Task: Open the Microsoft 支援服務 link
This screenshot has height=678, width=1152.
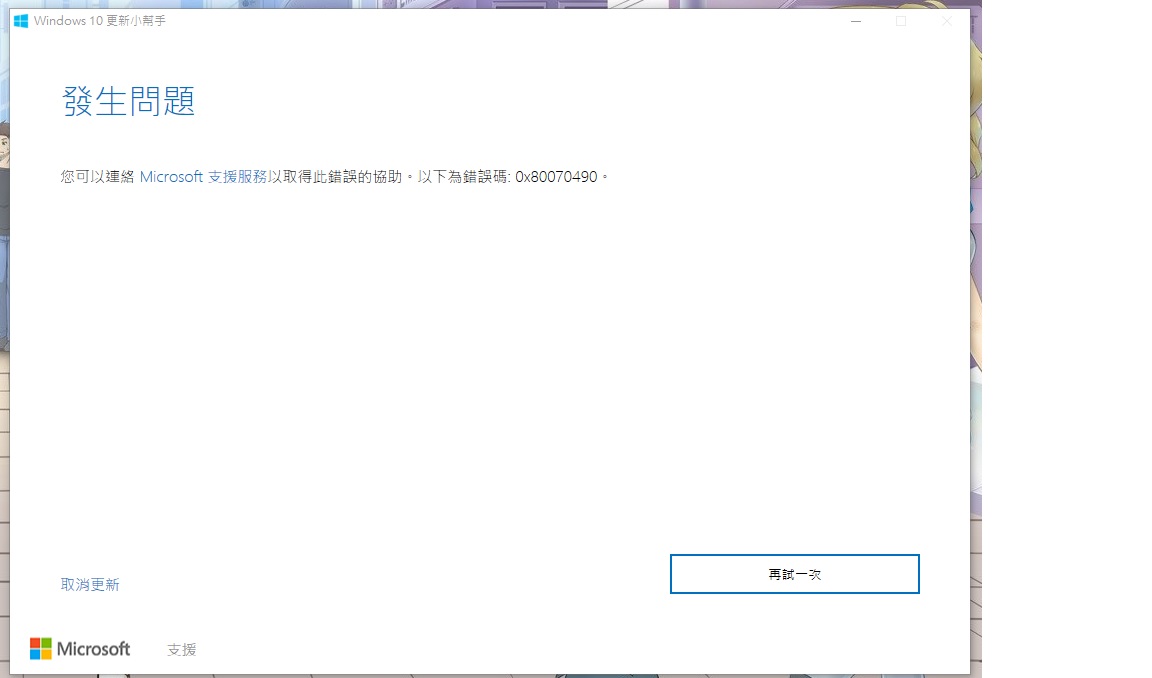Action: 203,177
